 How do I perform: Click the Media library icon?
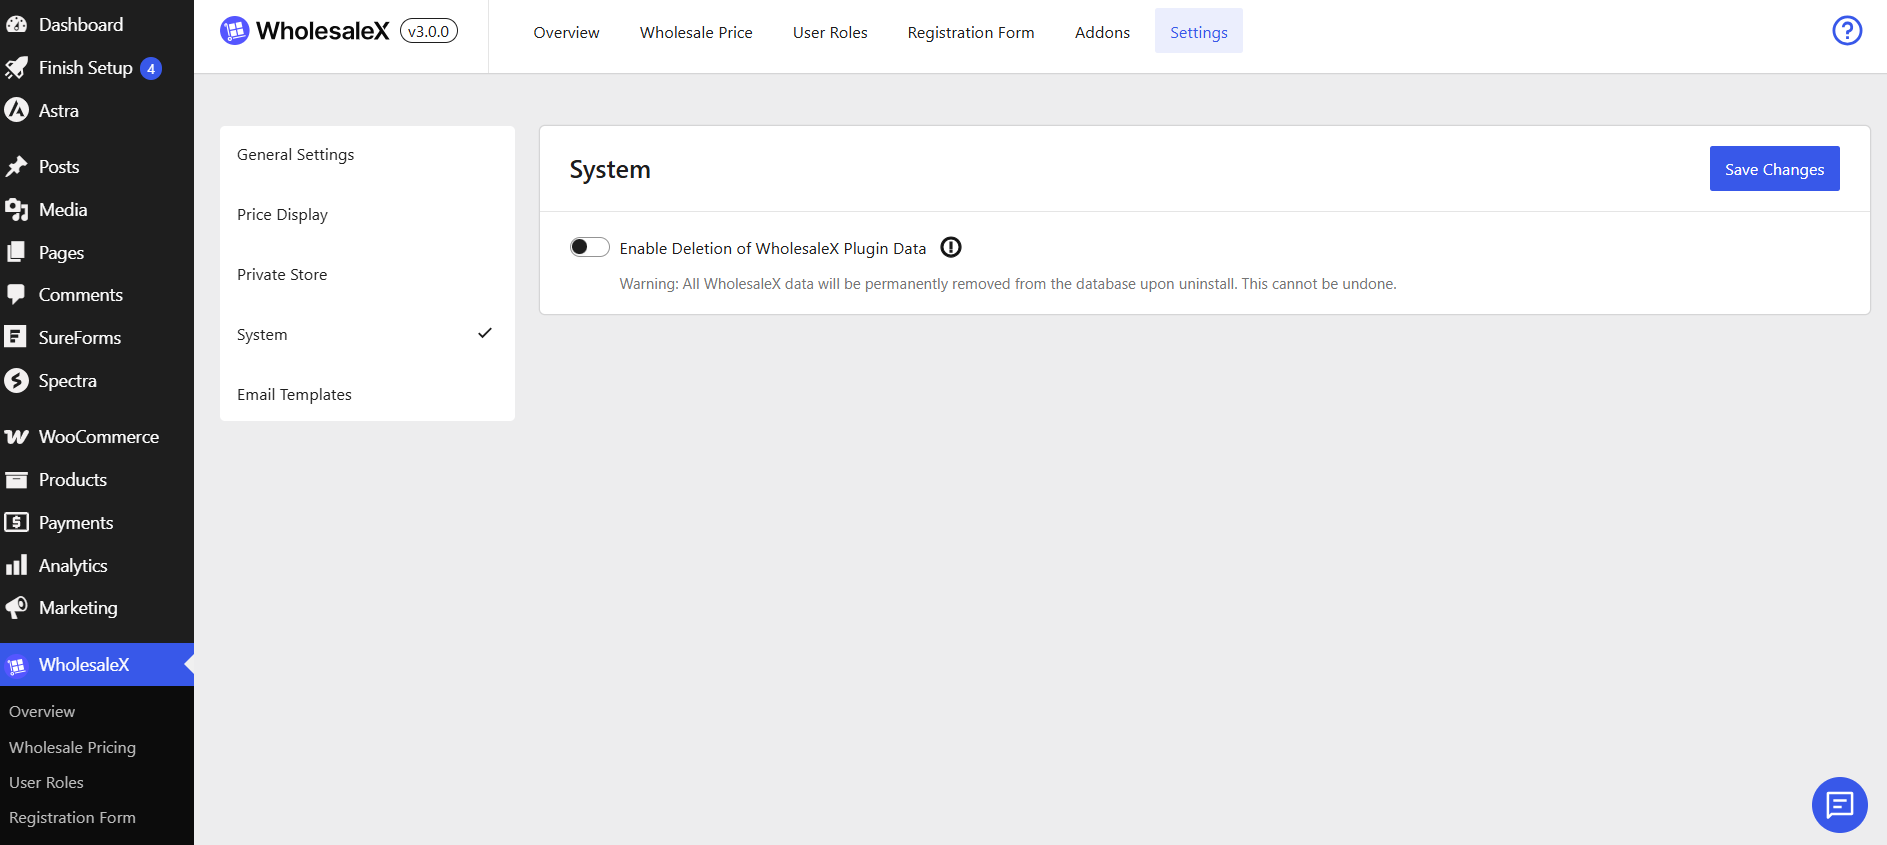[16, 209]
